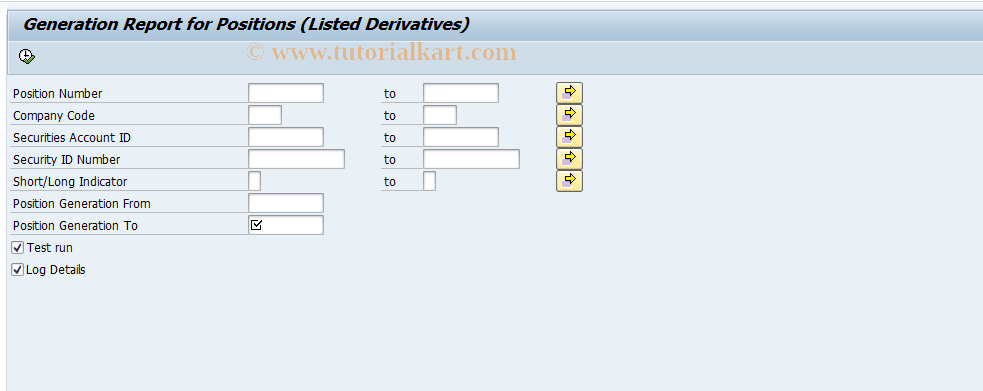
Task: Focus the Position Number from field
Action: pyautogui.click(x=286, y=93)
